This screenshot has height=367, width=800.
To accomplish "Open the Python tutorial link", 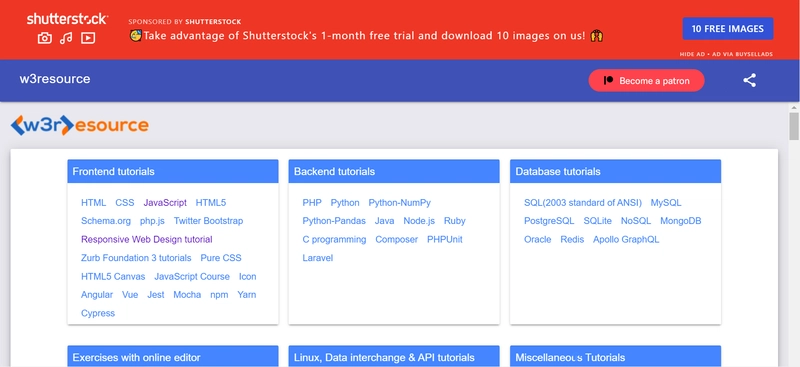I will [345, 203].
